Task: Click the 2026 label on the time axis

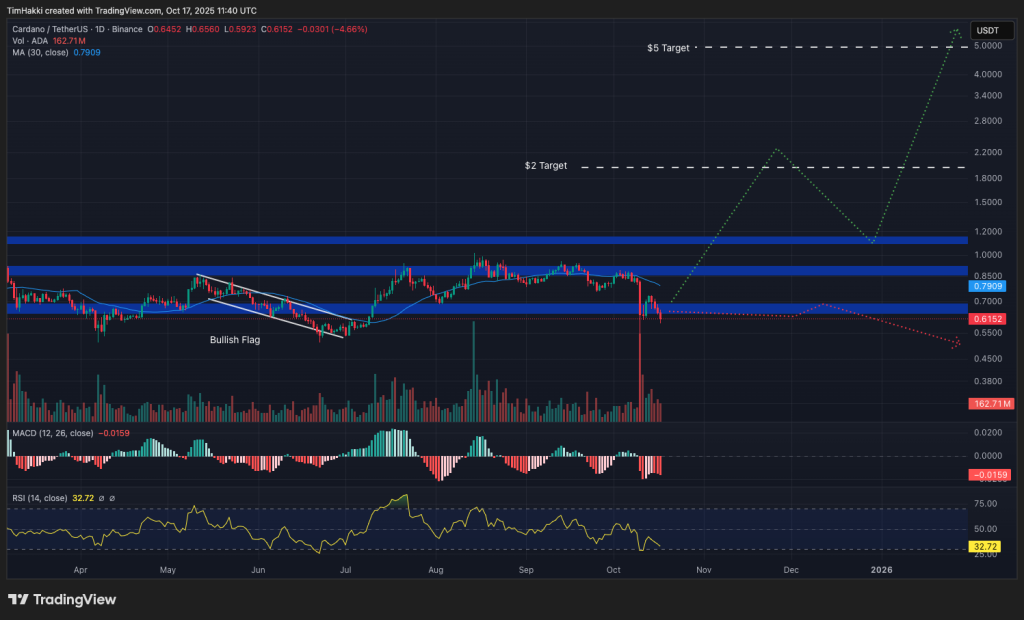Action: (x=881, y=569)
